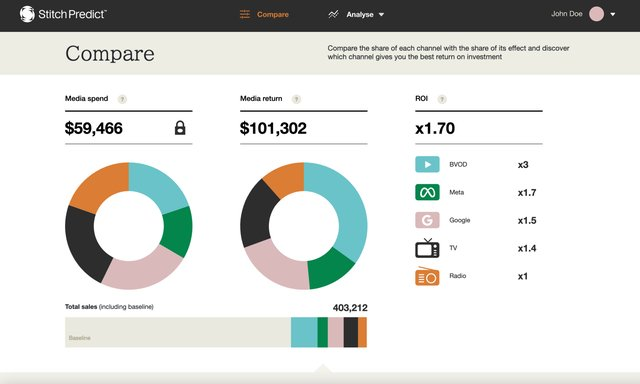The height and width of the screenshot is (384, 640).
Task: Click the Stitch Predict logo icon
Action: point(27,14)
